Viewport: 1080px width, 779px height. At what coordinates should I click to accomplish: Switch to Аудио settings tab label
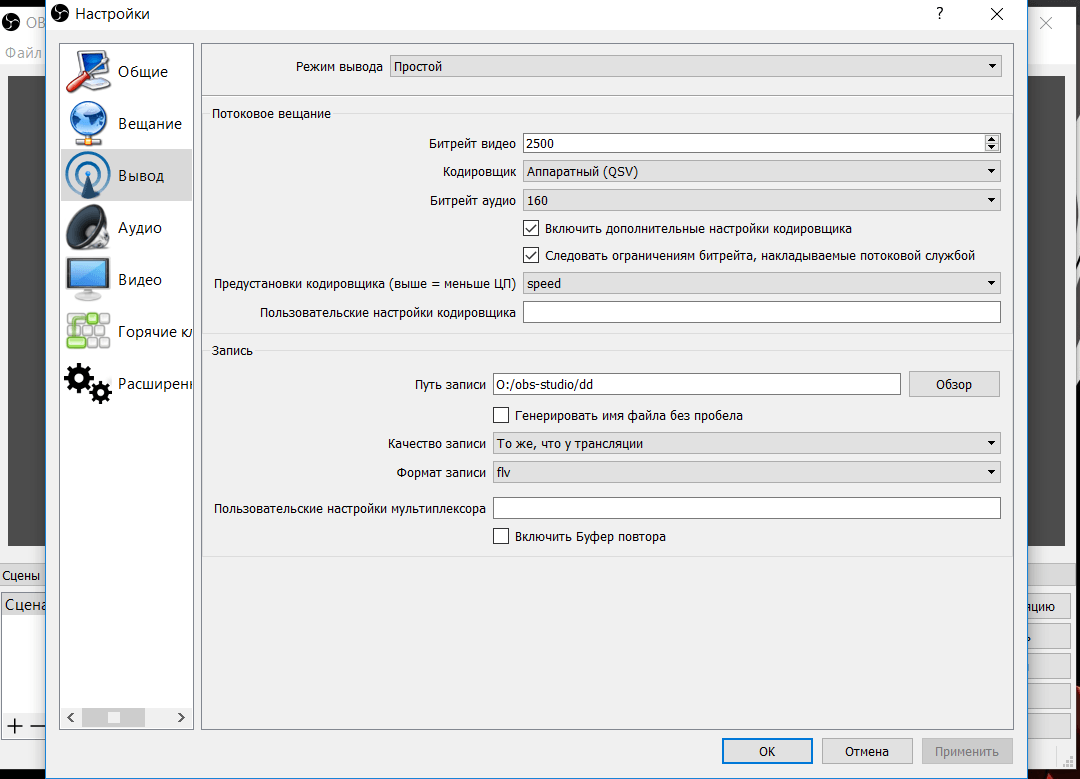point(140,228)
